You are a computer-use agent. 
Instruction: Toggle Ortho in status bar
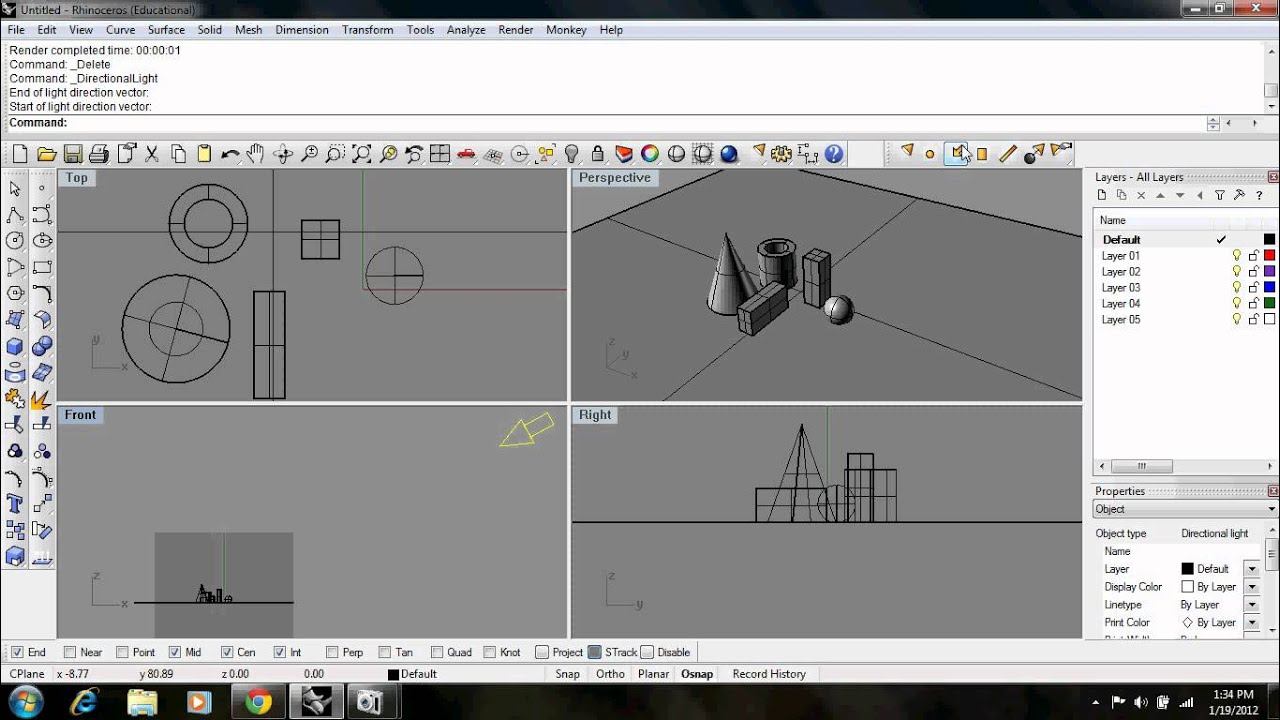point(610,674)
